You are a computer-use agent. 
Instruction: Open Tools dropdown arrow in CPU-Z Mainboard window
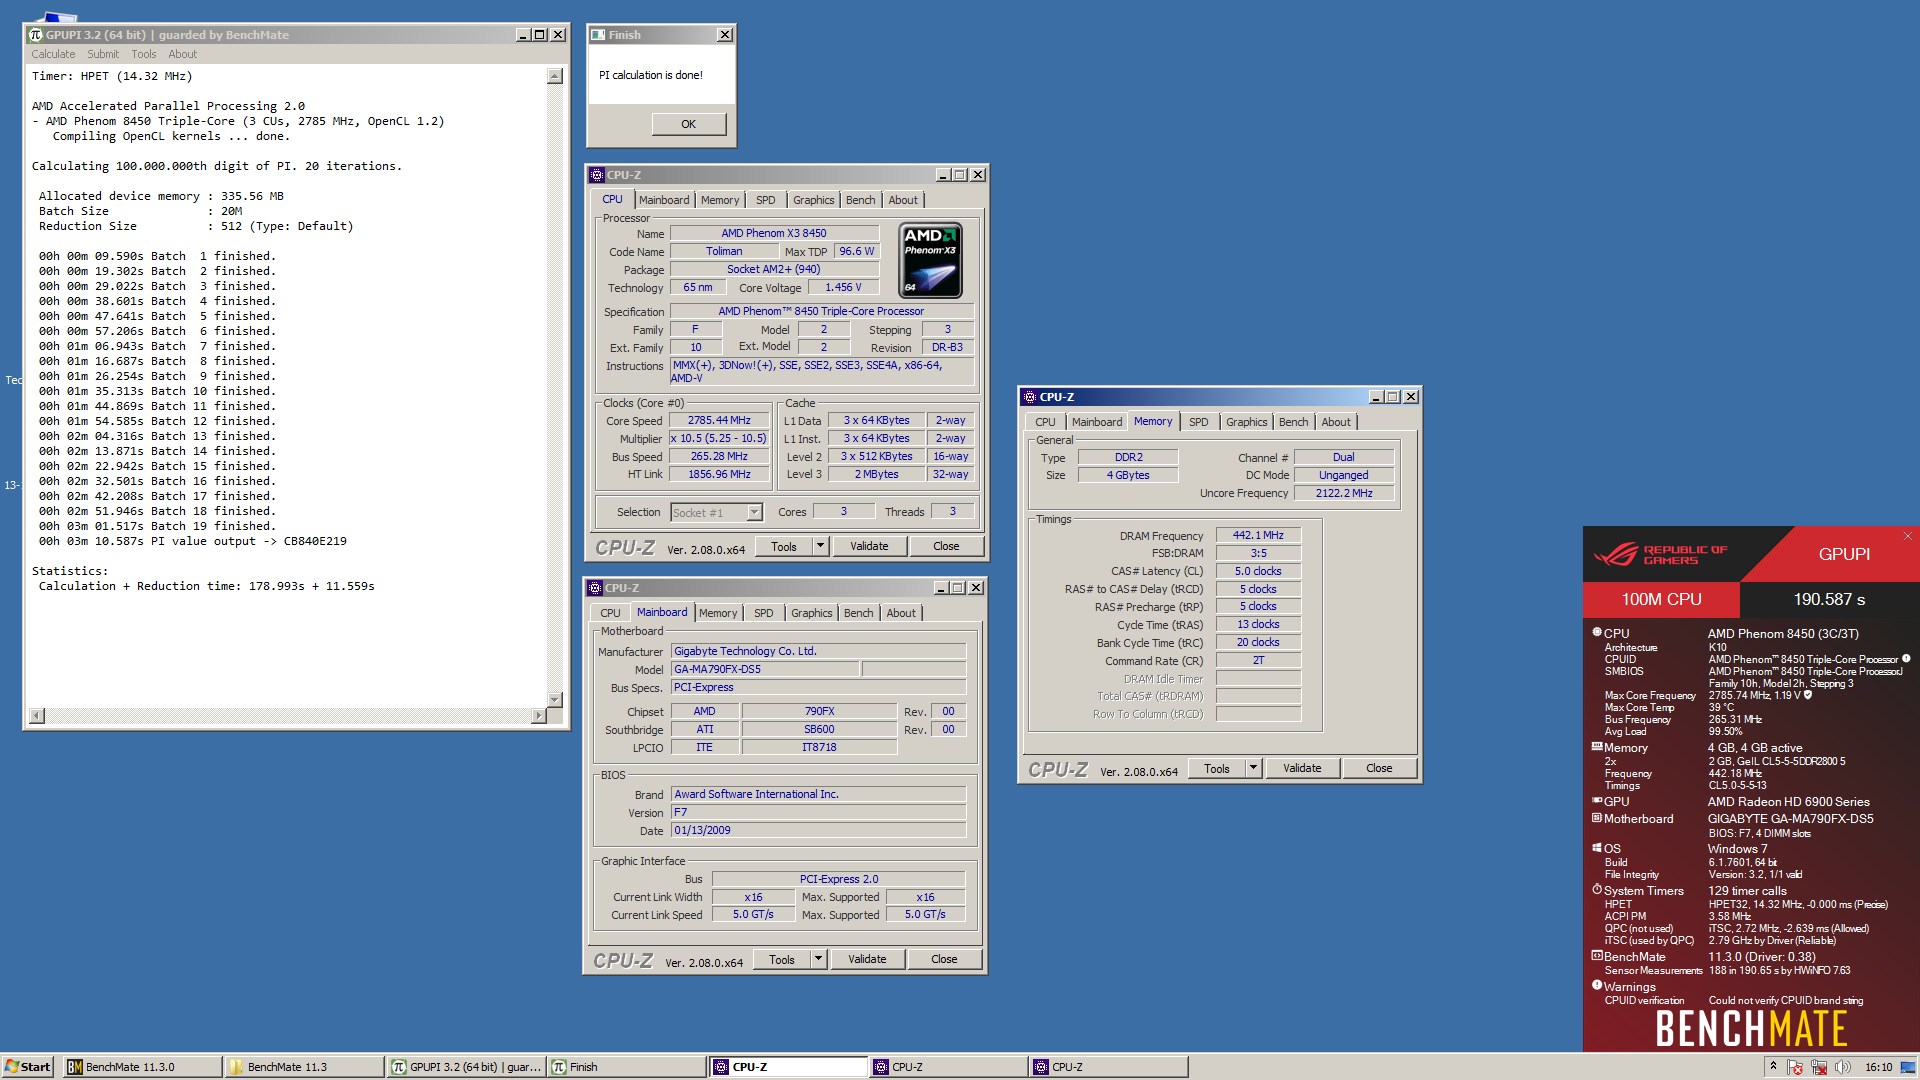point(818,959)
